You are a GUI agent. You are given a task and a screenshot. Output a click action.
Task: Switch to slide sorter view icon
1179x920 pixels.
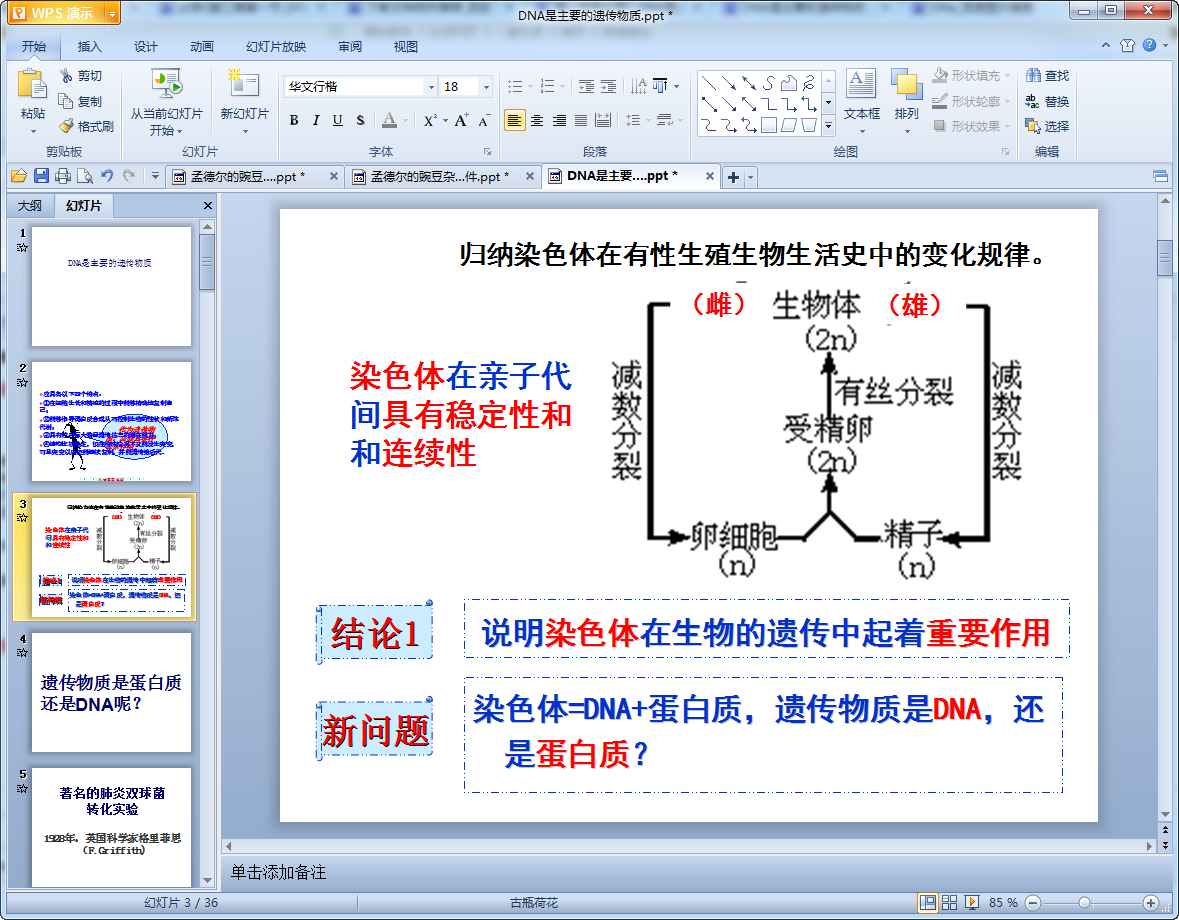(x=950, y=902)
